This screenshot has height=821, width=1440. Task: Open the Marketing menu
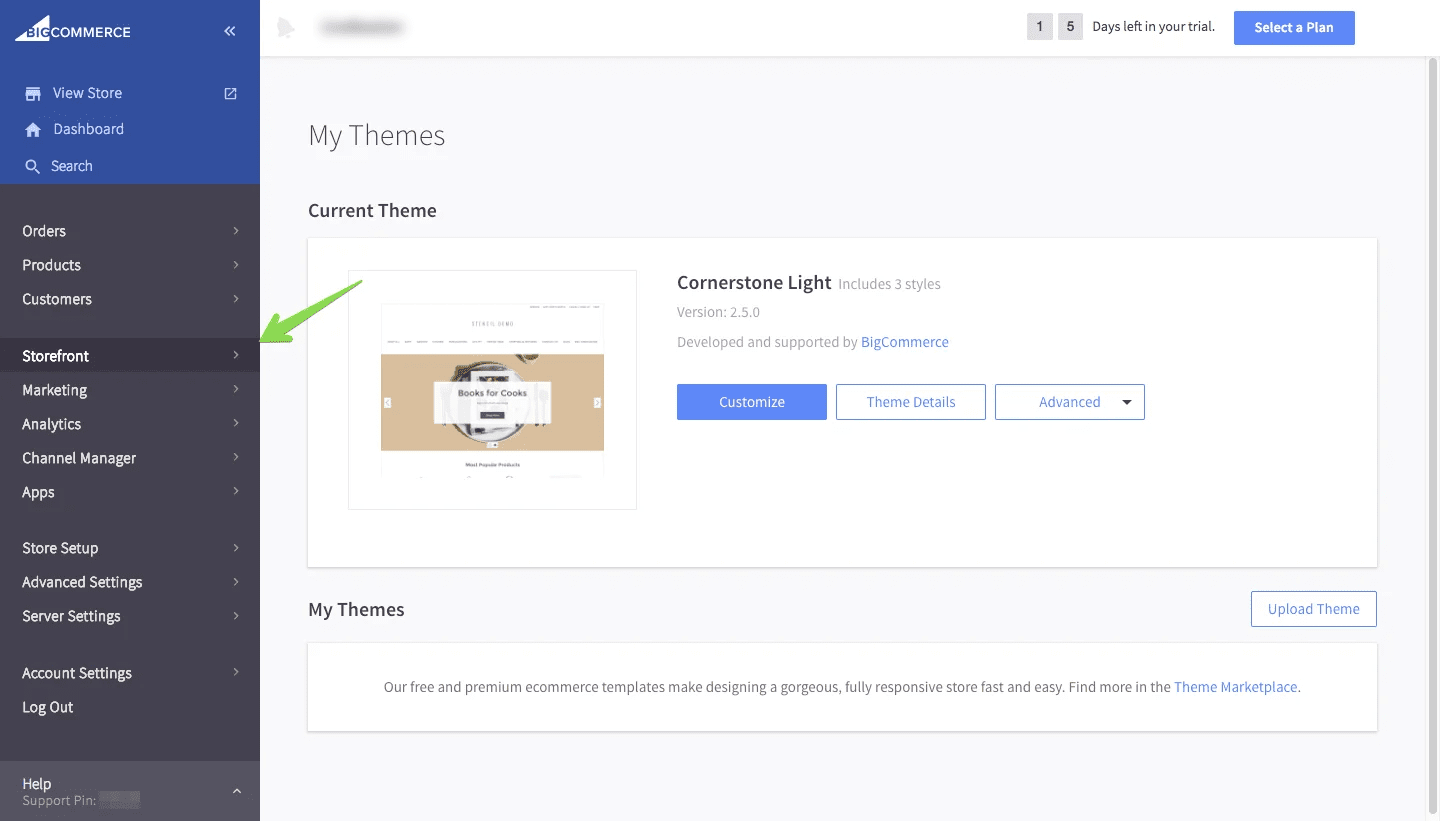pos(55,390)
